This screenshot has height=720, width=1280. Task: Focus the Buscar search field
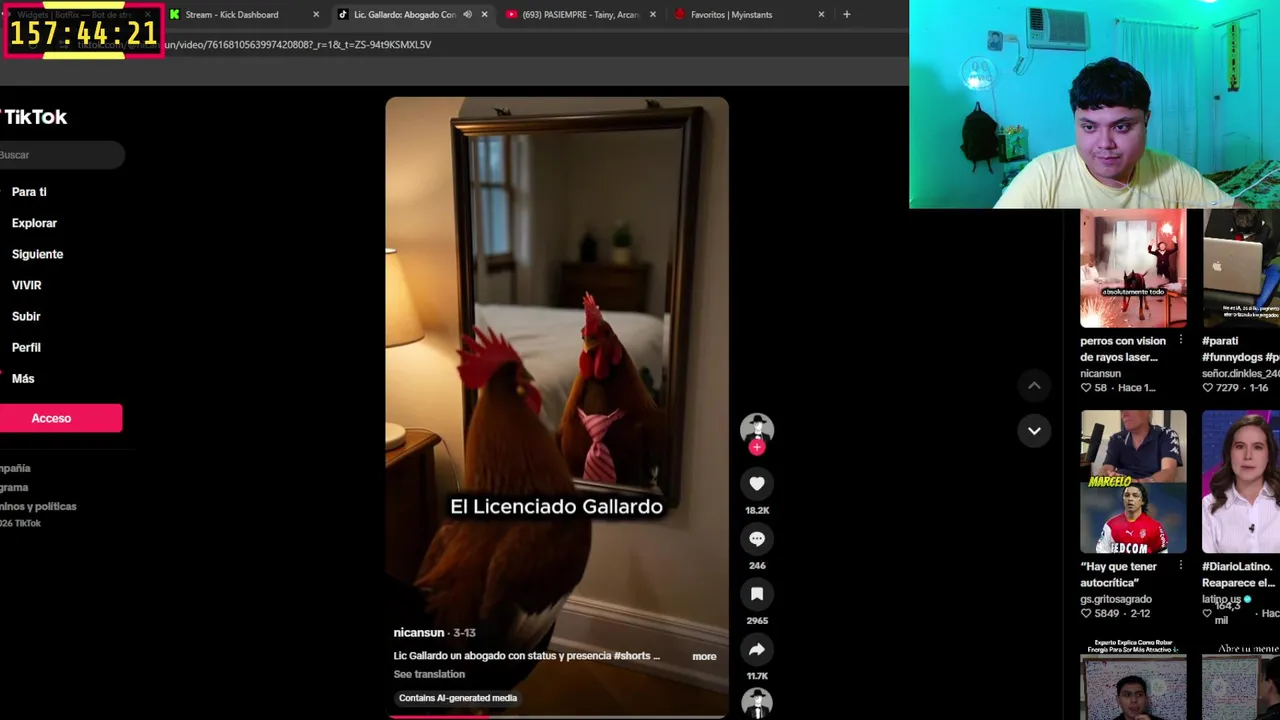(x=62, y=155)
